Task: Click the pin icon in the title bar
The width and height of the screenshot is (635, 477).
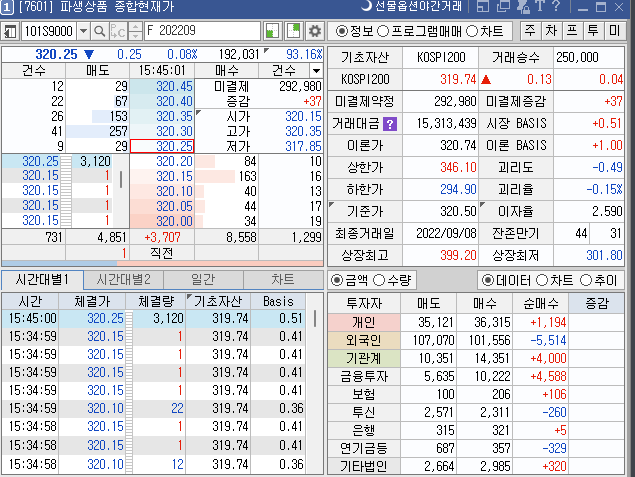Action: (x=524, y=6)
